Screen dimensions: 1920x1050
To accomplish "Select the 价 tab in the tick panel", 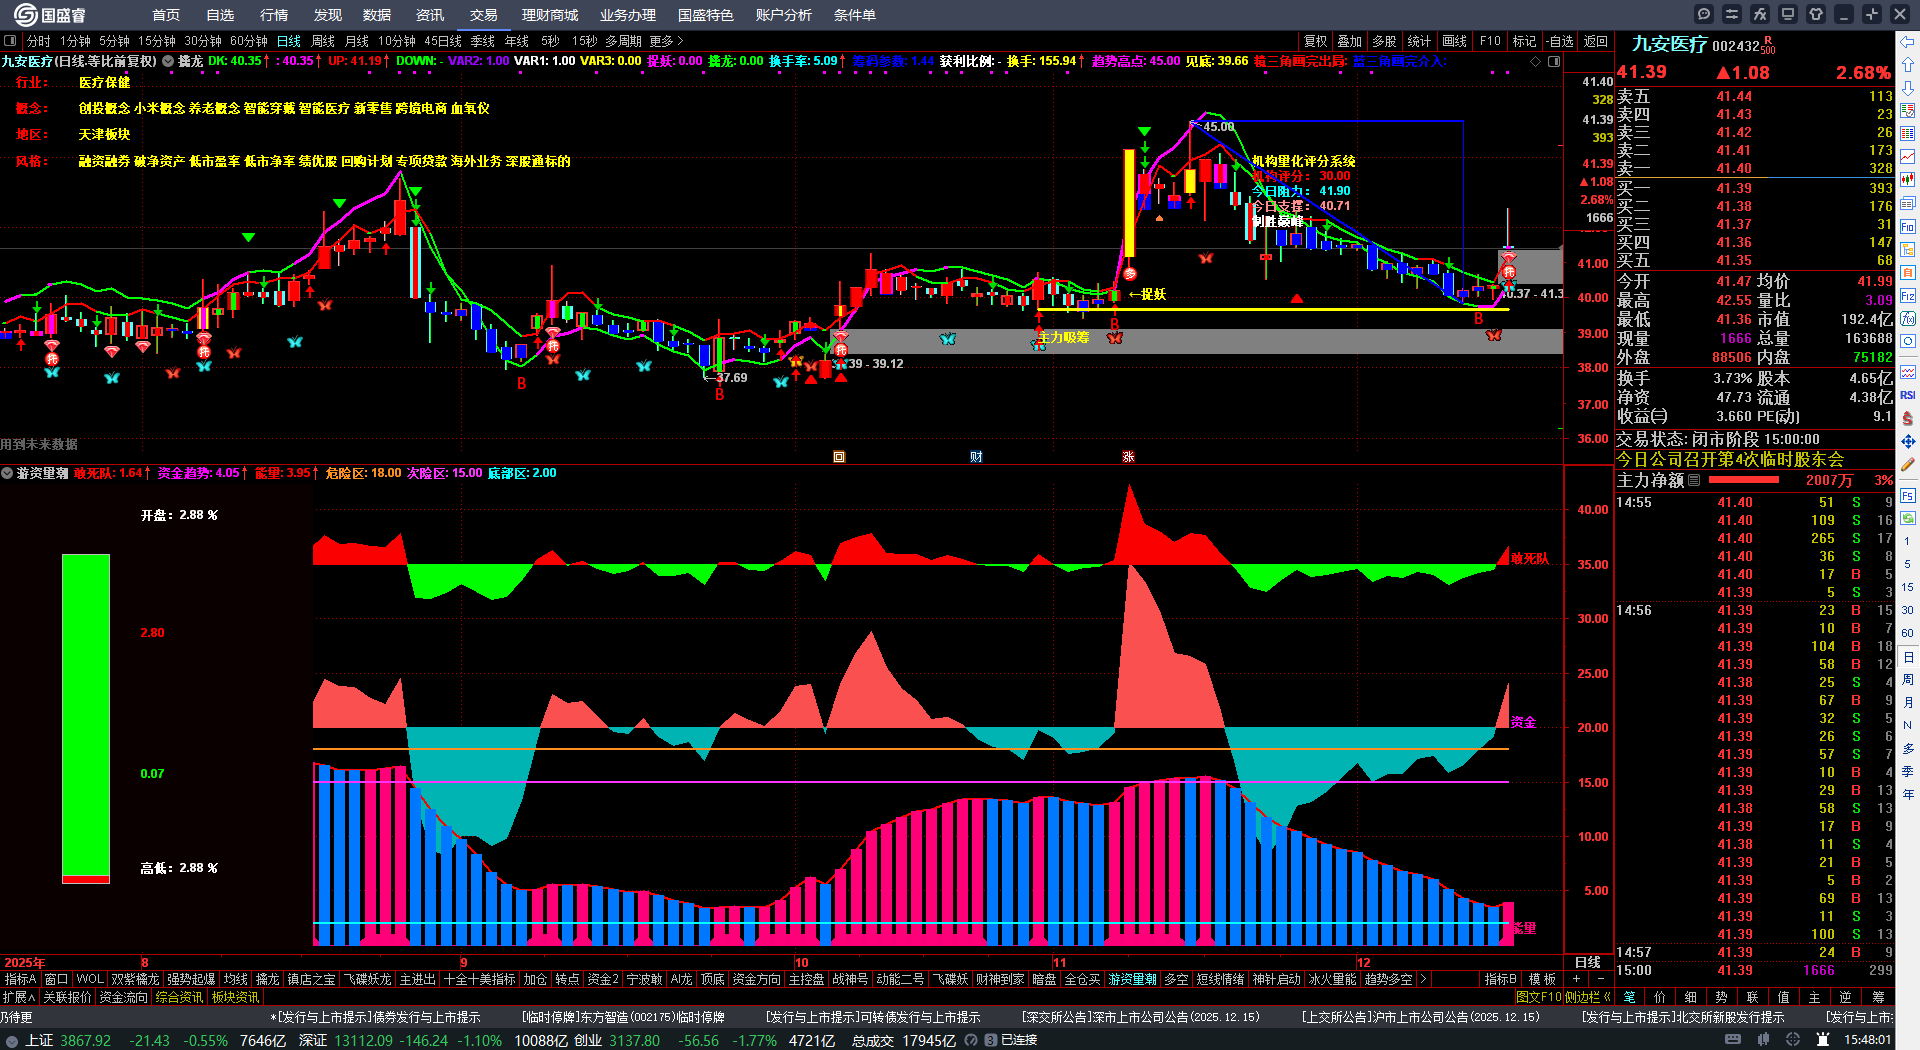I will 1660,997.
